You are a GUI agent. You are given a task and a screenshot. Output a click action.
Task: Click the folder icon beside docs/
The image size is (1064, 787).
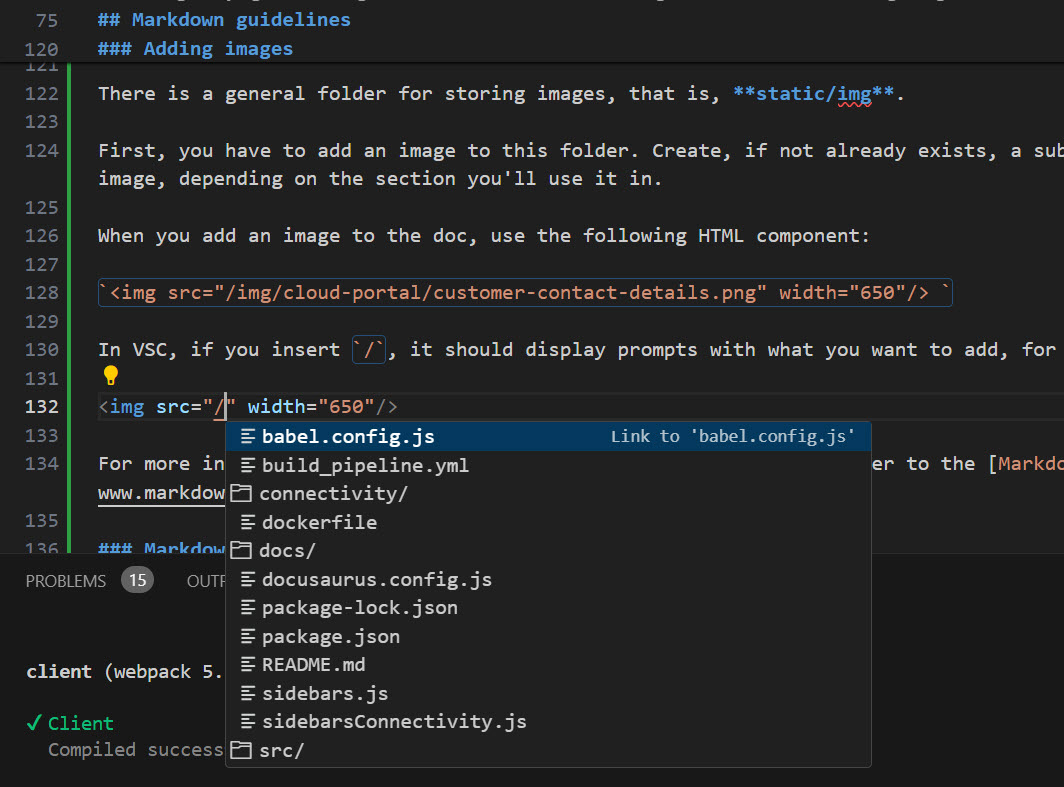[x=241, y=550]
